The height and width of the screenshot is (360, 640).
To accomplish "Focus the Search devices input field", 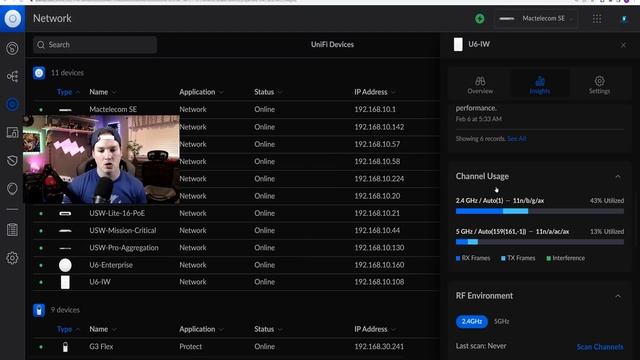I will tap(95, 45).
